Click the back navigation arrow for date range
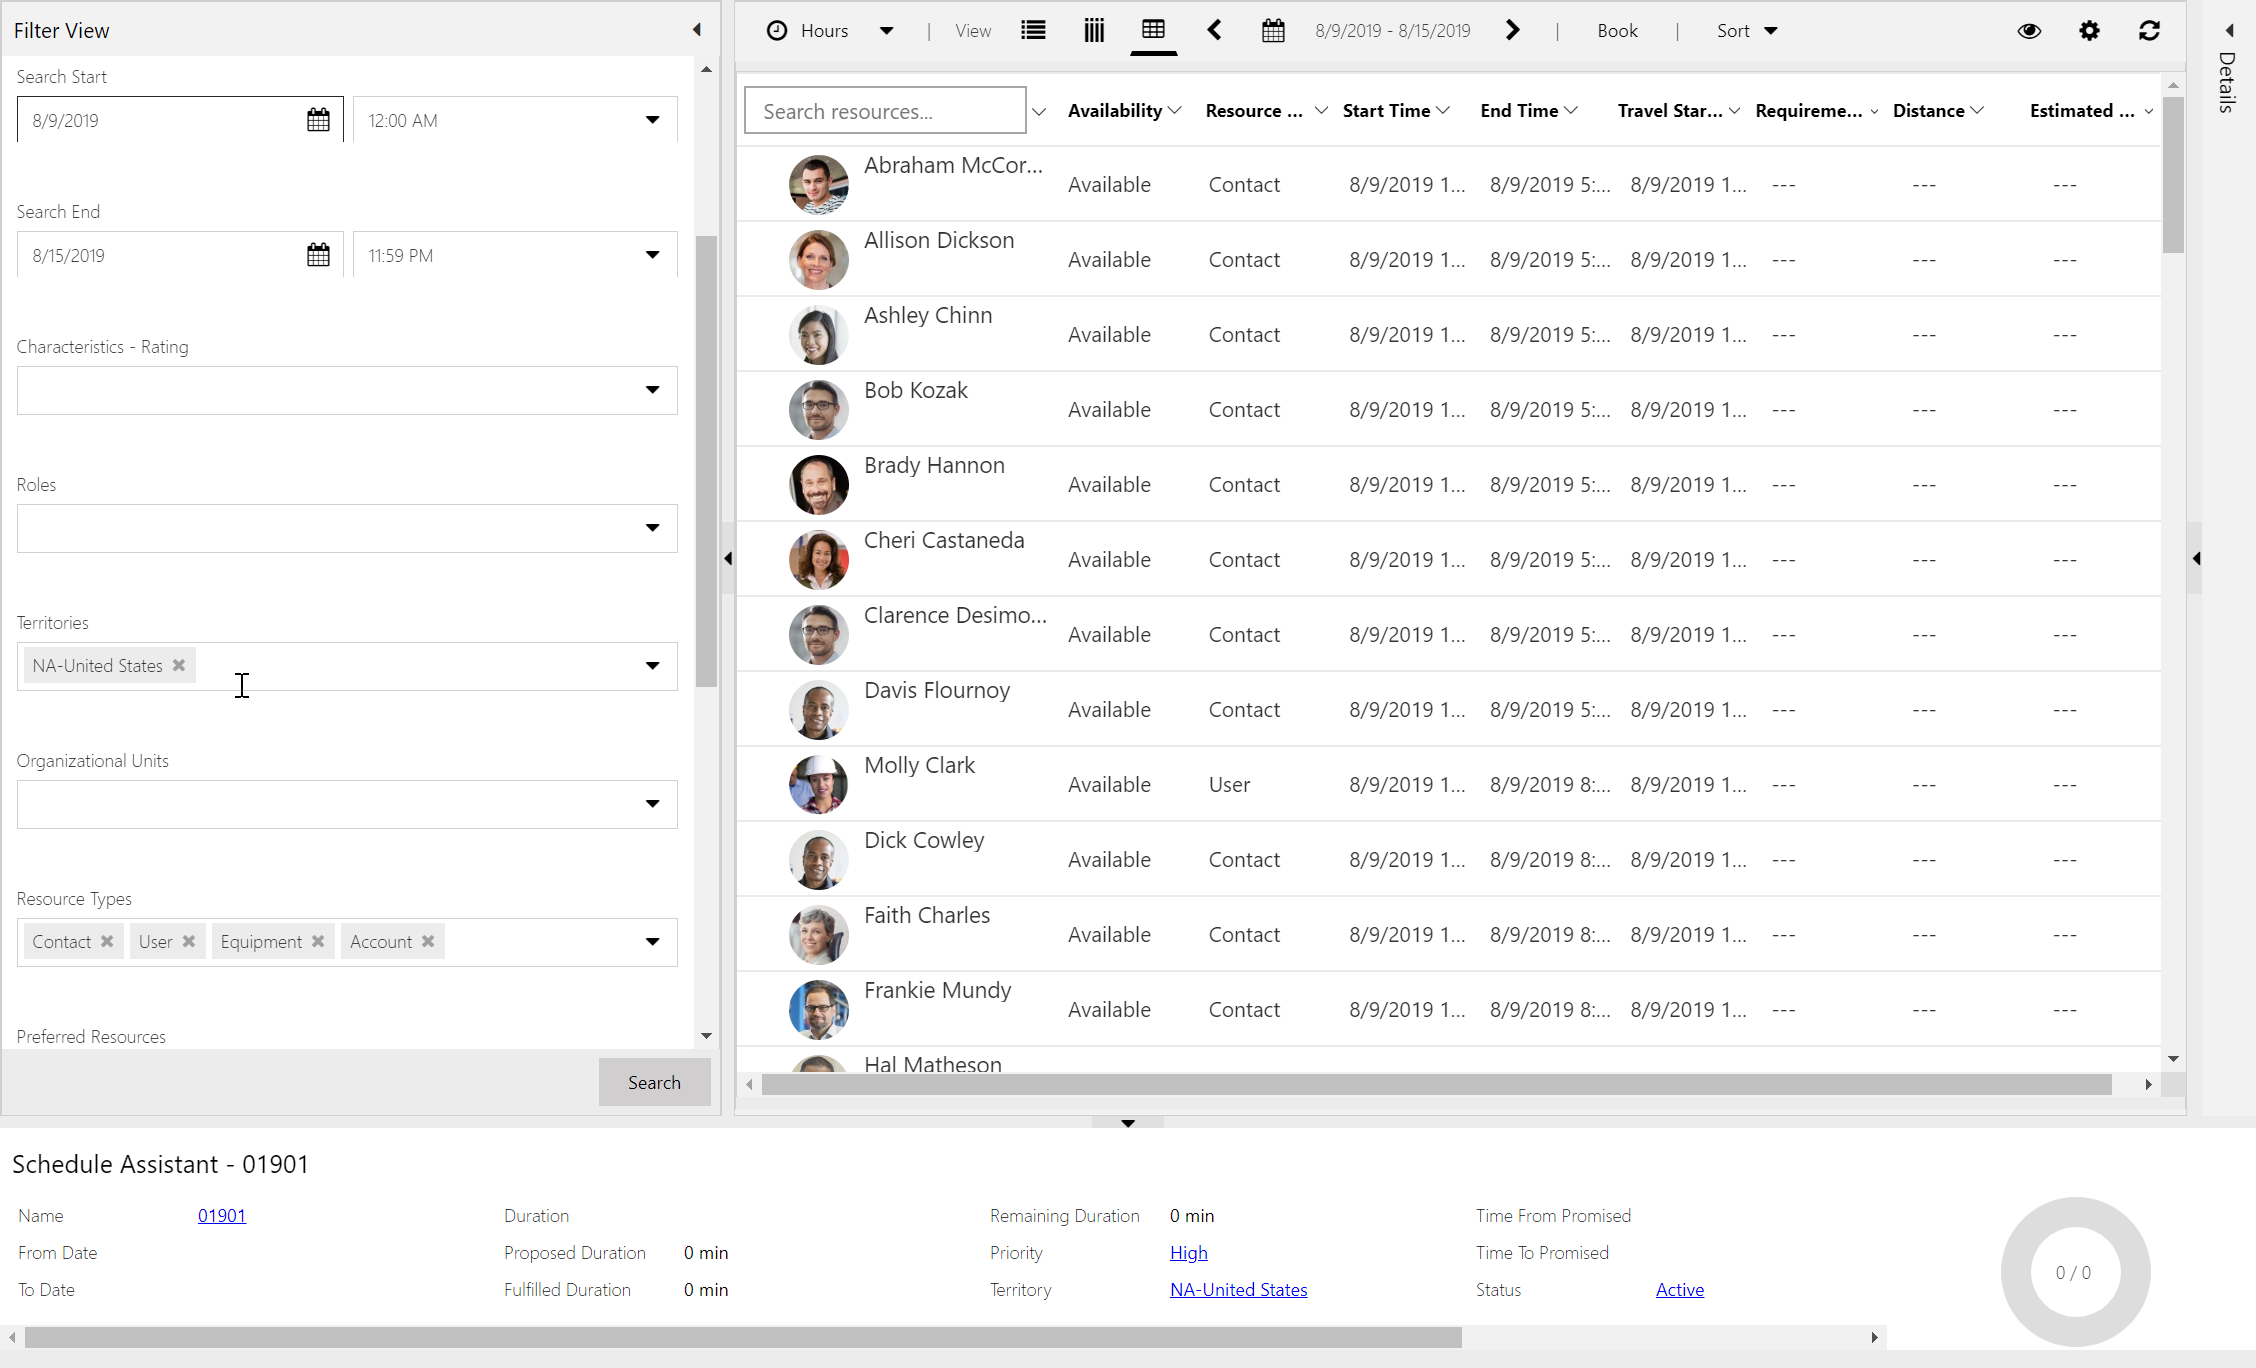The height and width of the screenshot is (1368, 2256). (1215, 31)
